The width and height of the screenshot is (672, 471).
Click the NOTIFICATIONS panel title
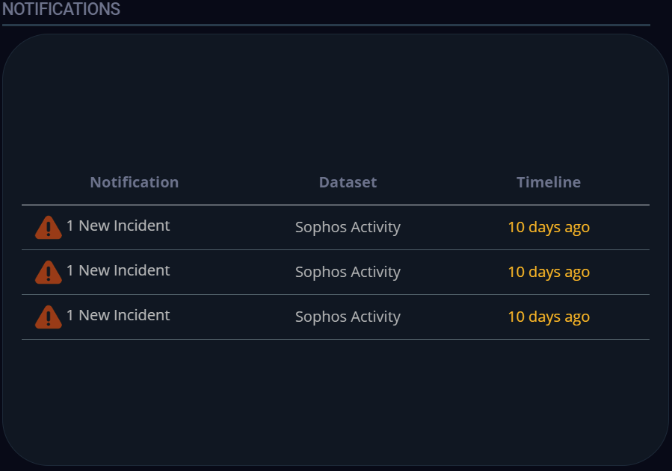pos(61,9)
